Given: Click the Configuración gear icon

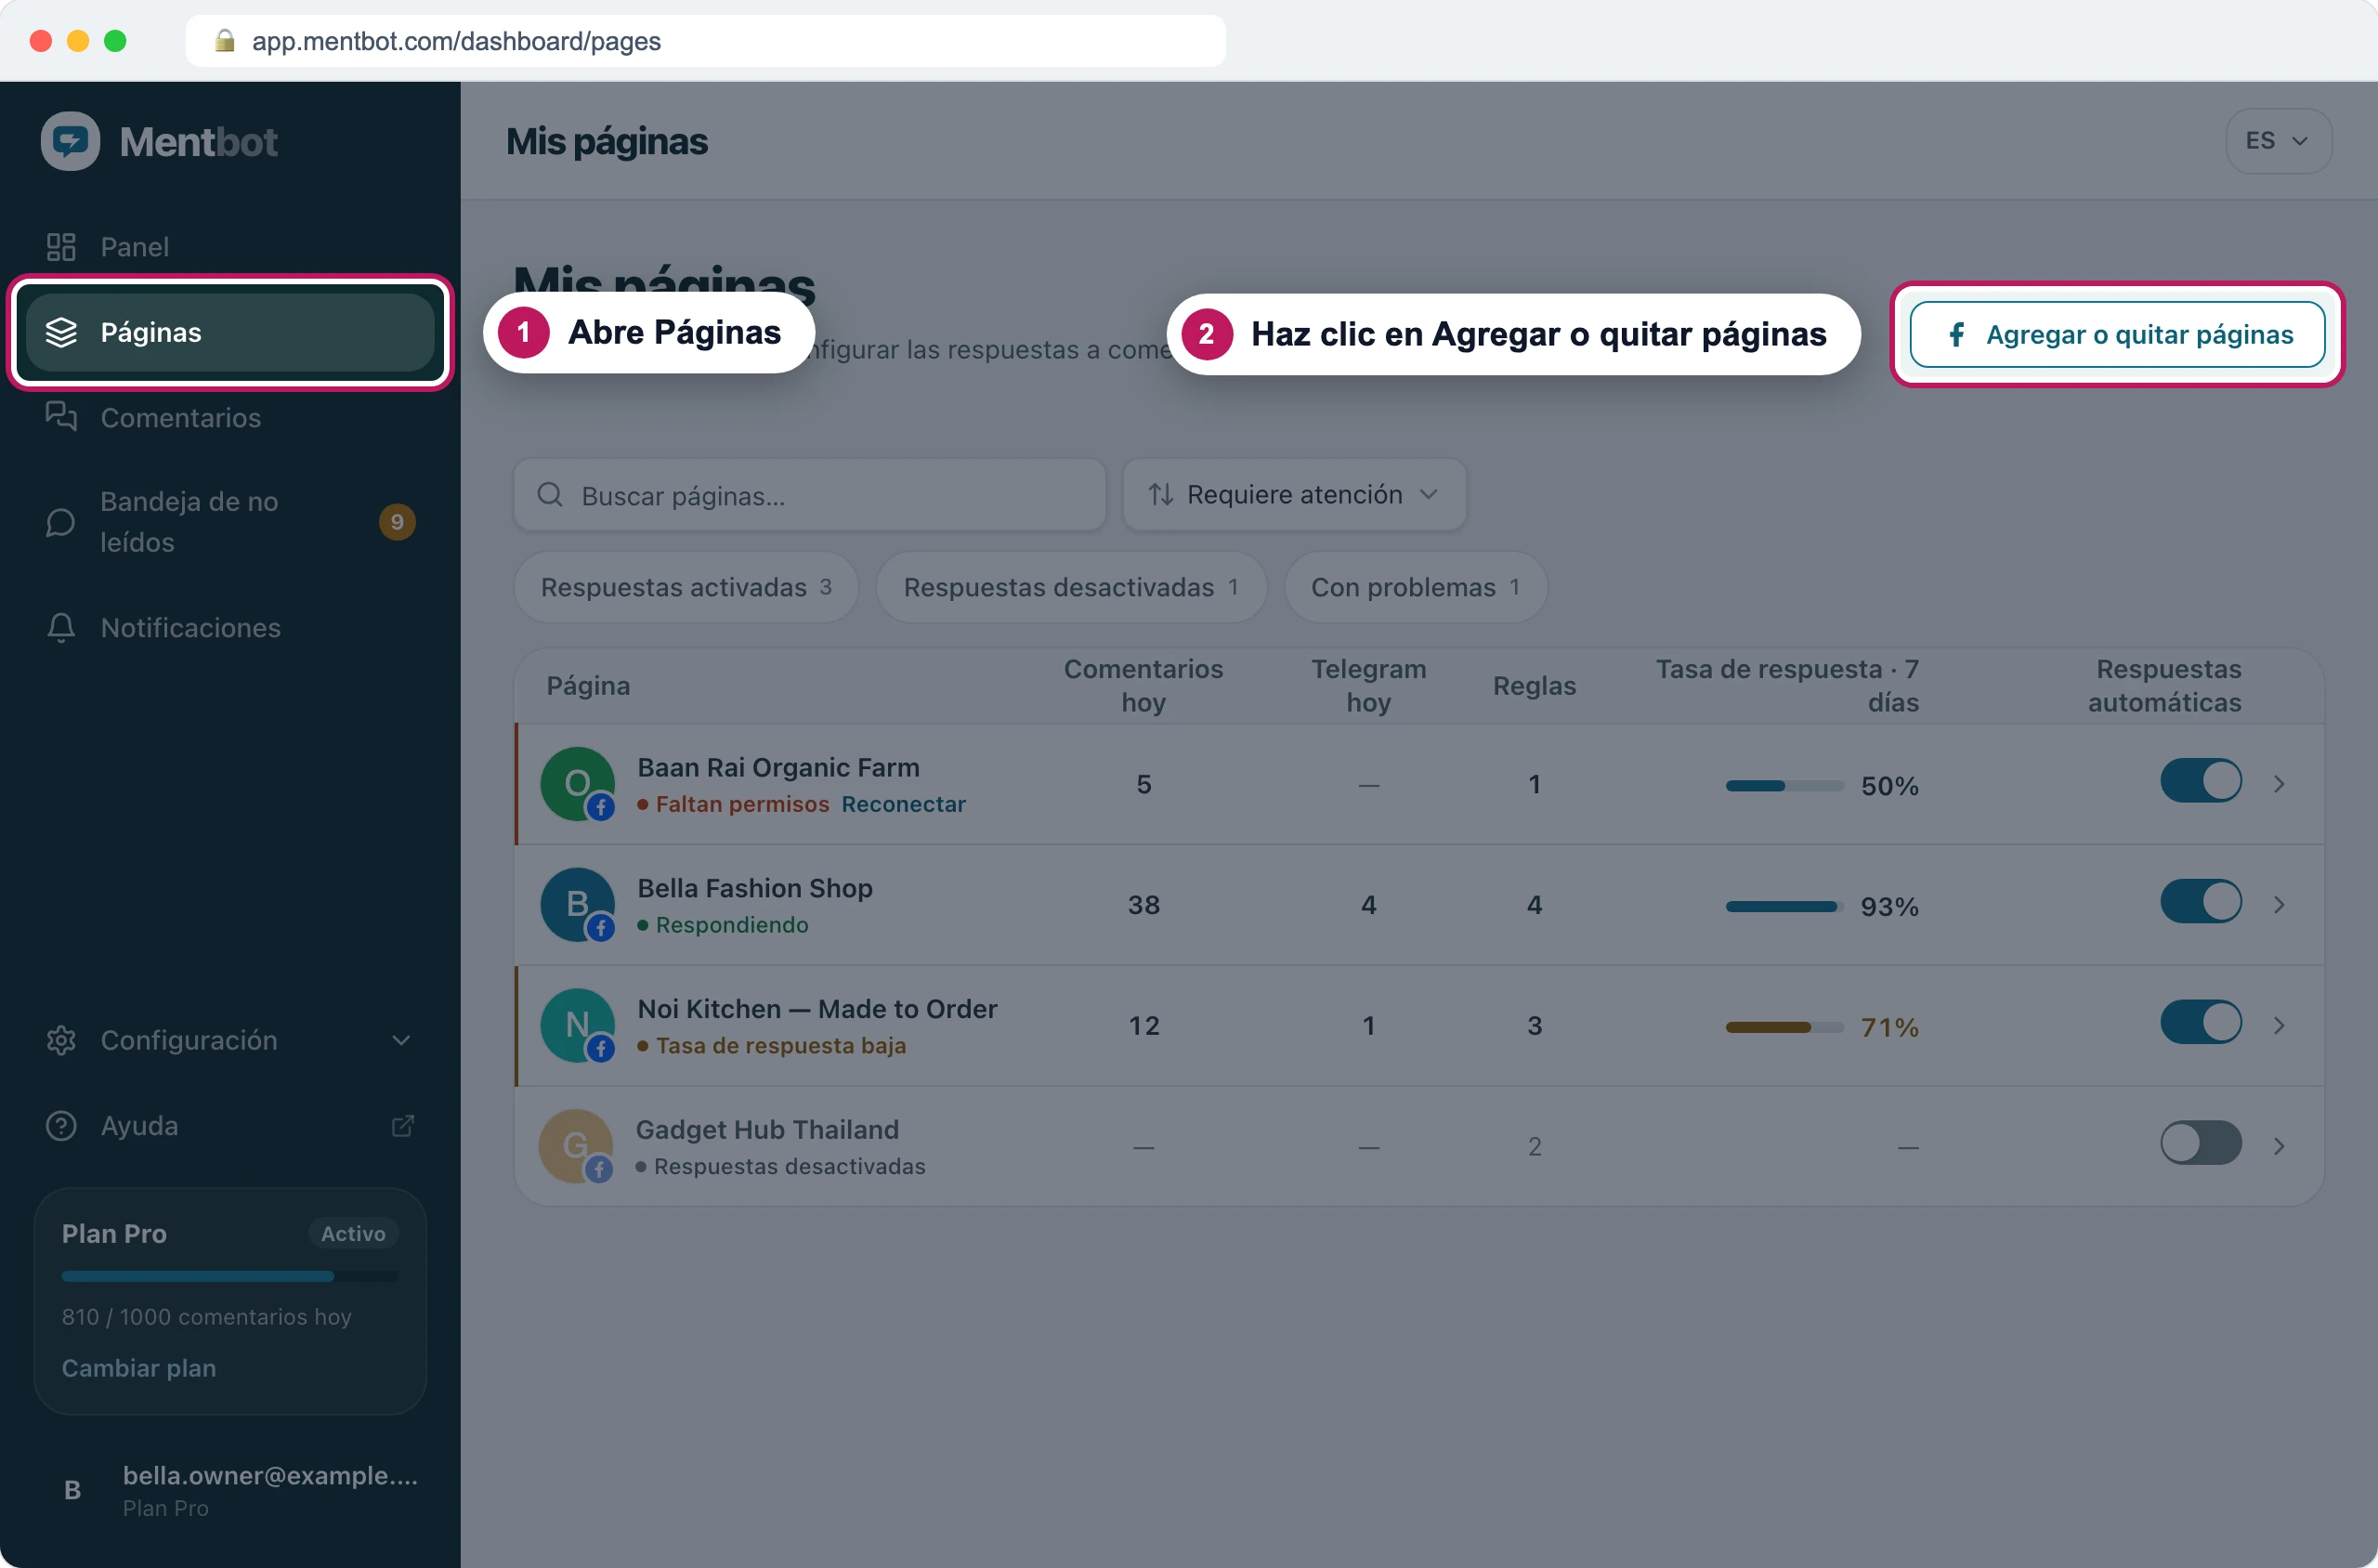Looking at the screenshot, I should [x=61, y=1040].
